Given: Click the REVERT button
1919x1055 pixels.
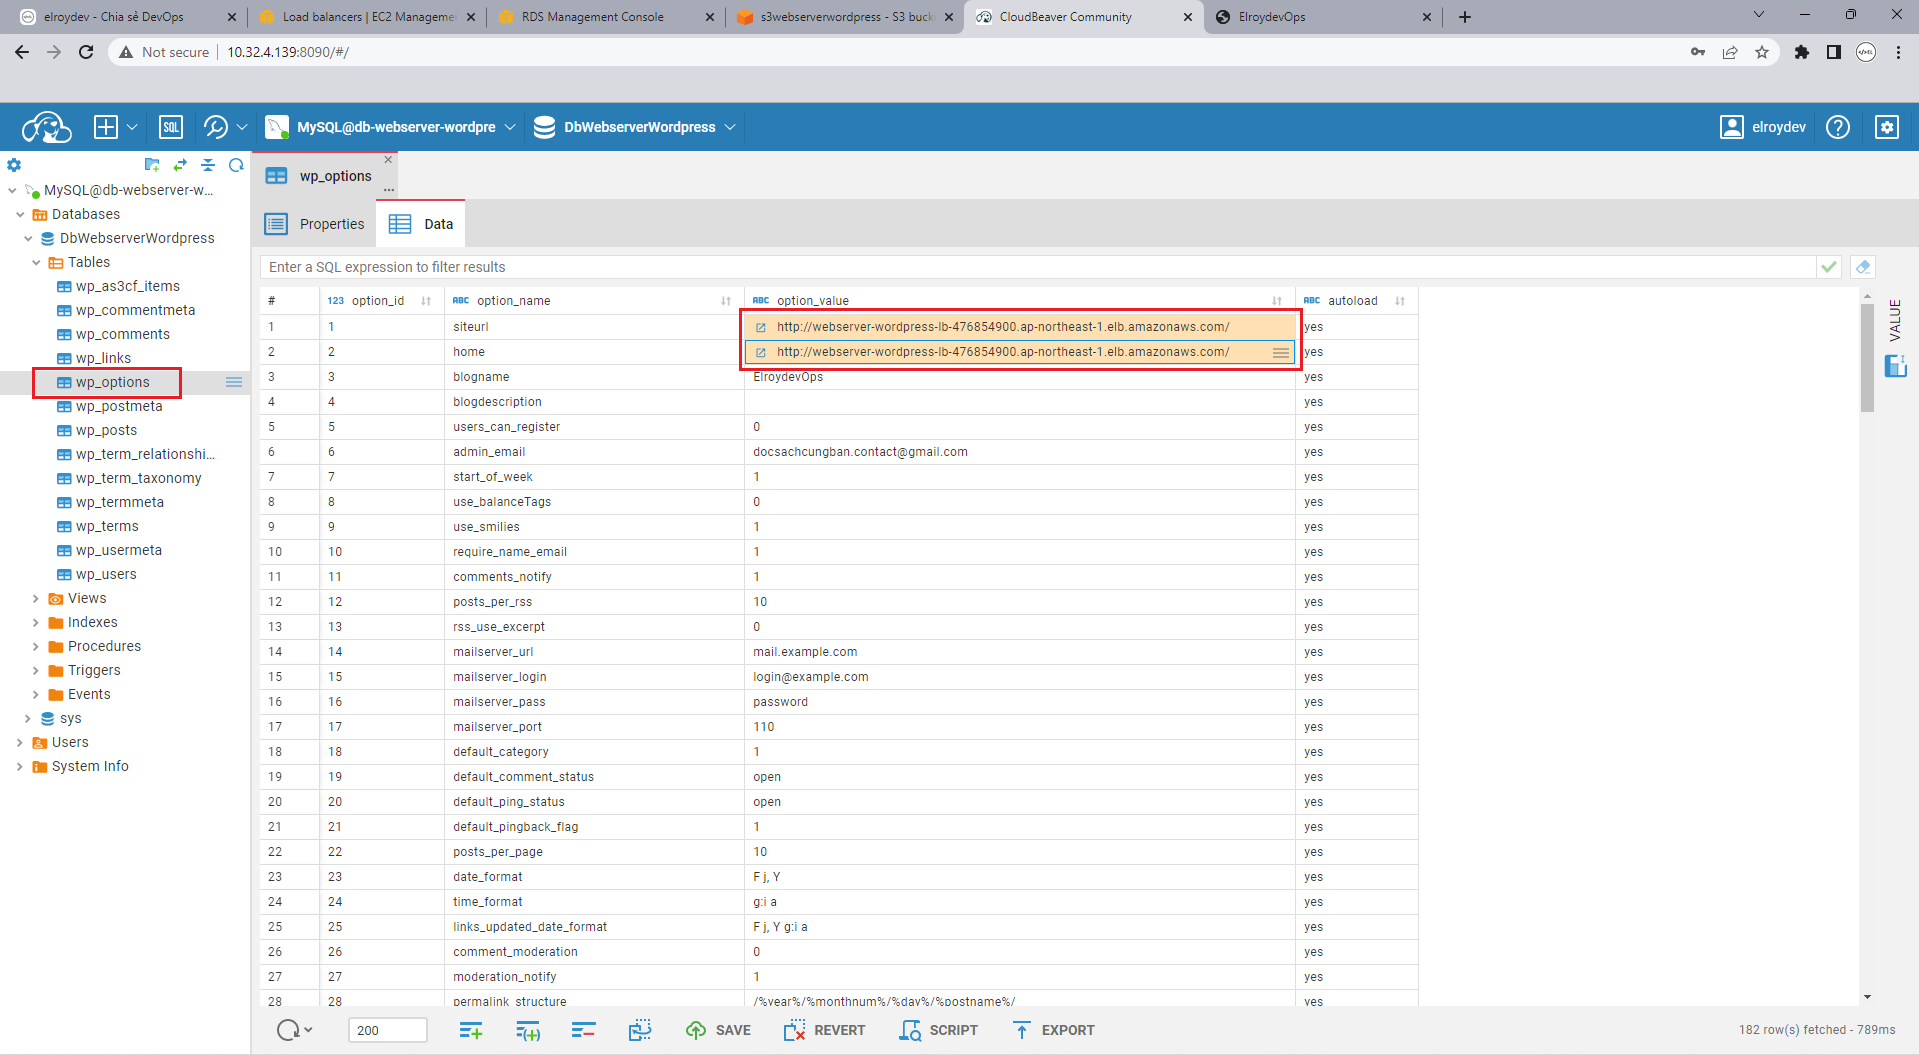Looking at the screenshot, I should [x=825, y=1030].
